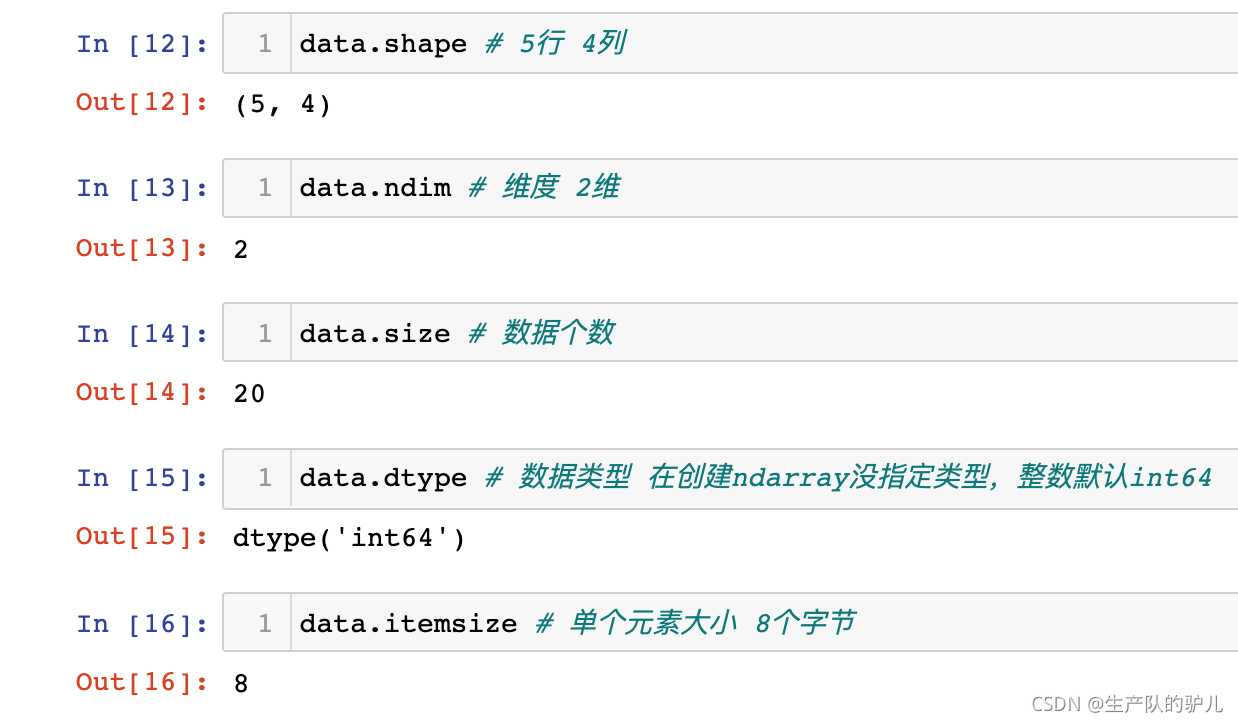The image size is (1238, 722).
Task: Click the Out[14] output prompt
Action: point(143,392)
